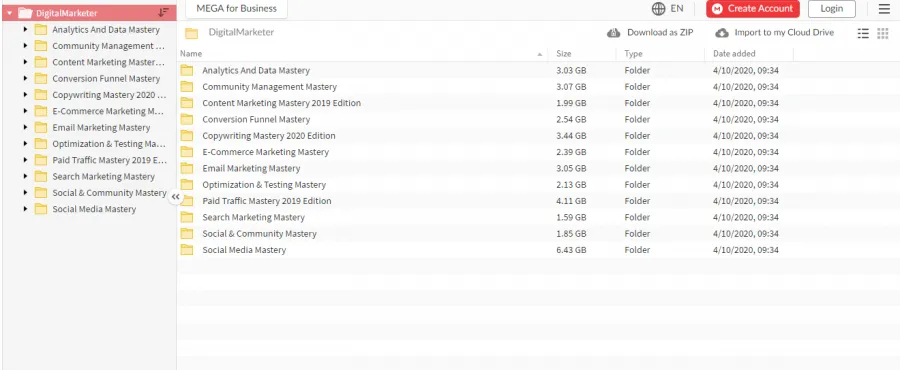The height and width of the screenshot is (370, 900).
Task: Select Analytics And Data Mastery sidebar folder icon
Action: point(41,29)
